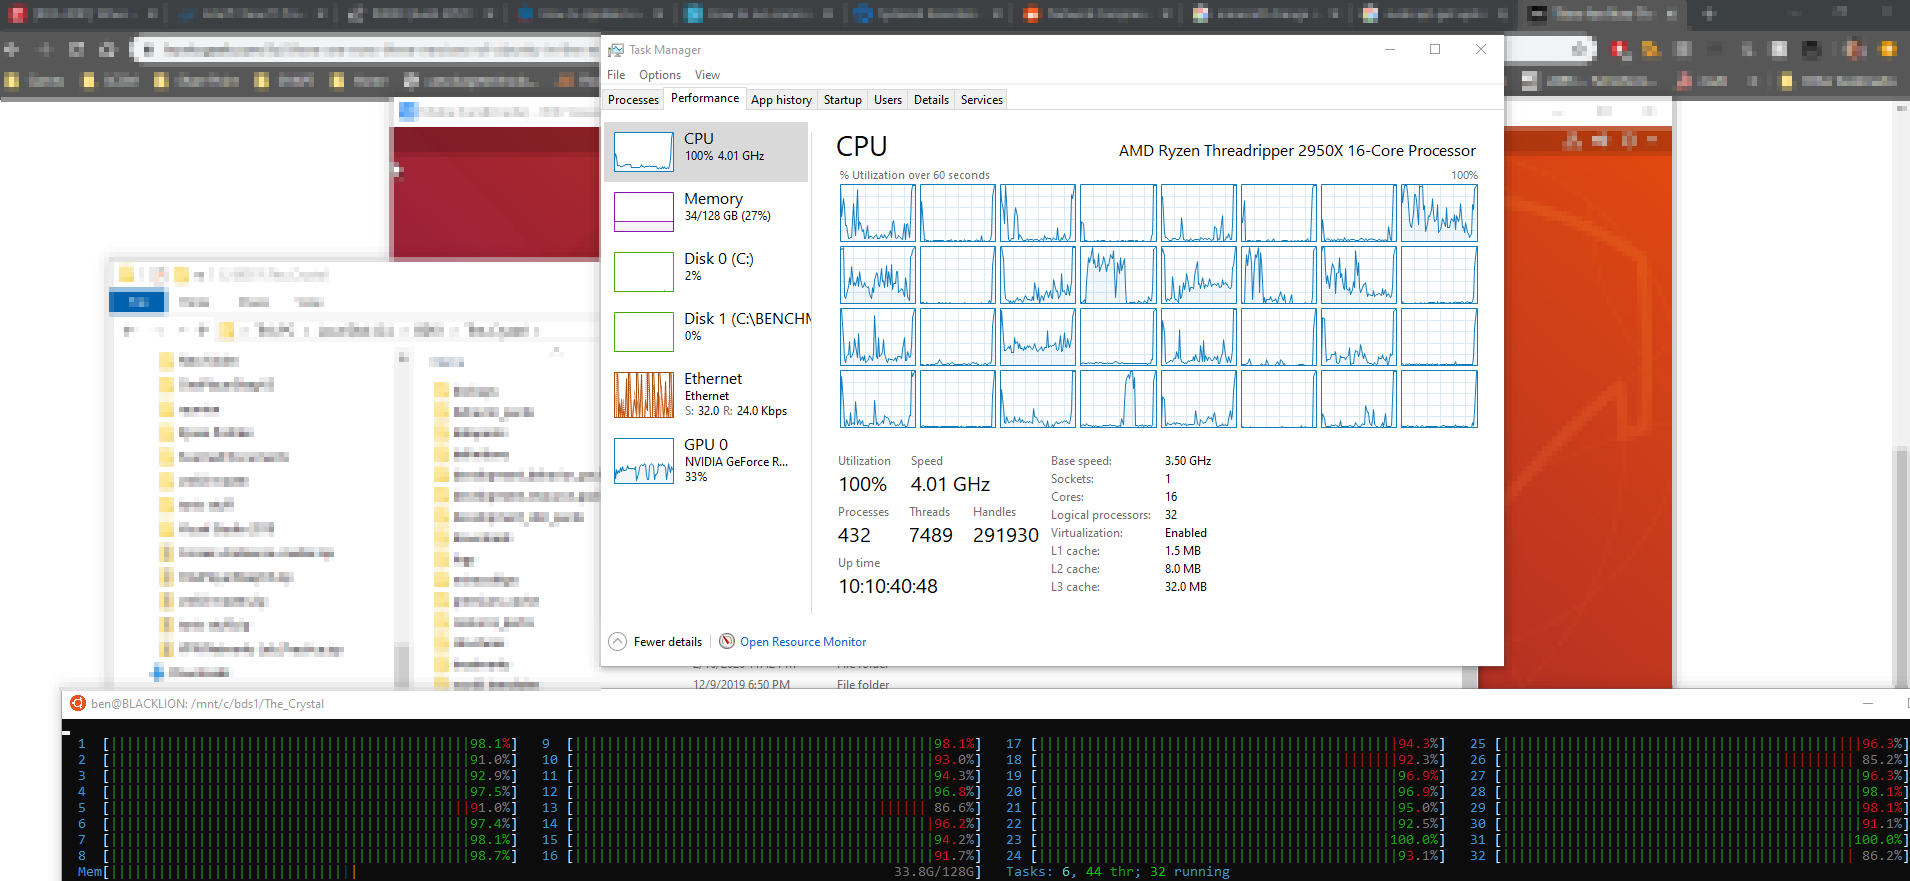Switch to the Details tab
This screenshot has height=881, width=1910.
coord(931,100)
